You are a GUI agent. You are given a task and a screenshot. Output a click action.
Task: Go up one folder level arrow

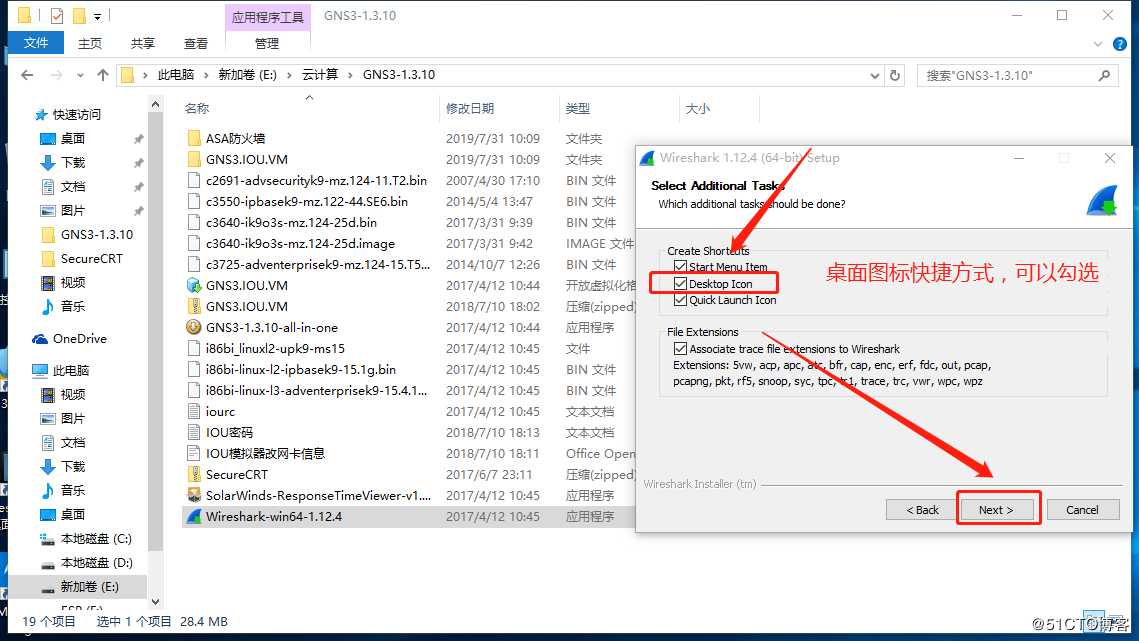[103, 75]
